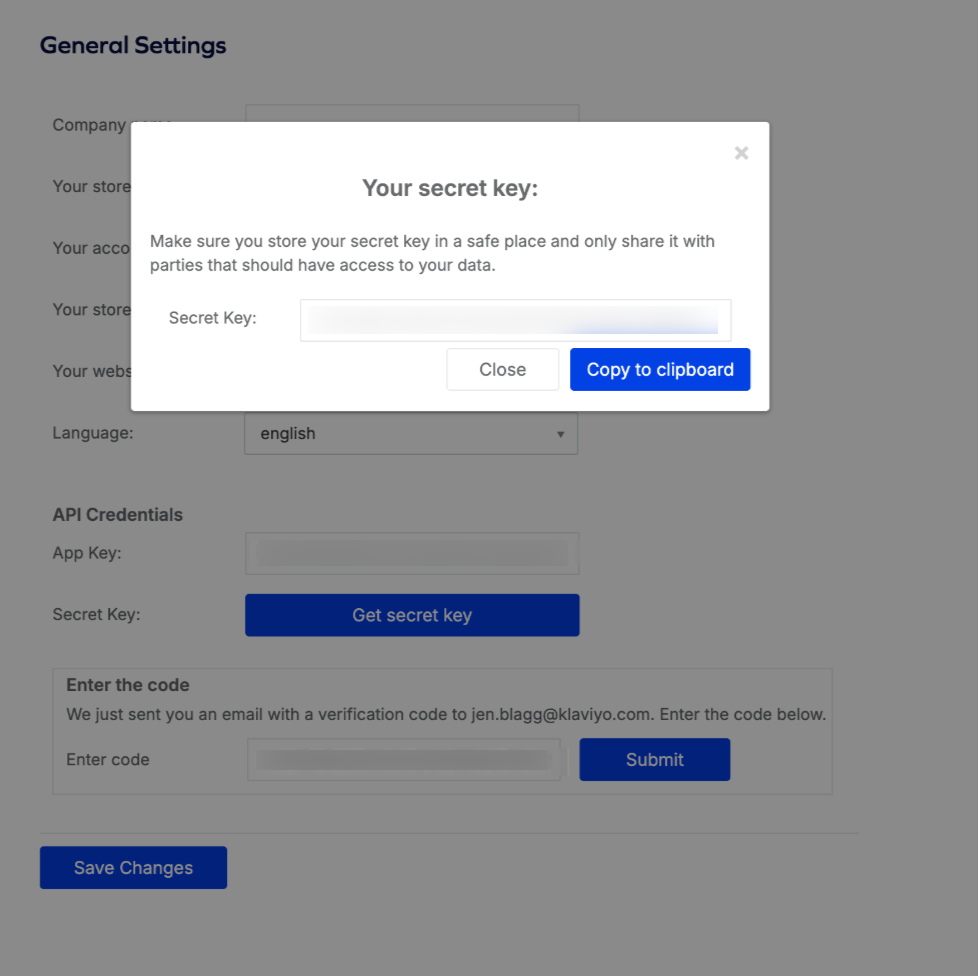Click the Company name field above the dialog

coord(412,112)
